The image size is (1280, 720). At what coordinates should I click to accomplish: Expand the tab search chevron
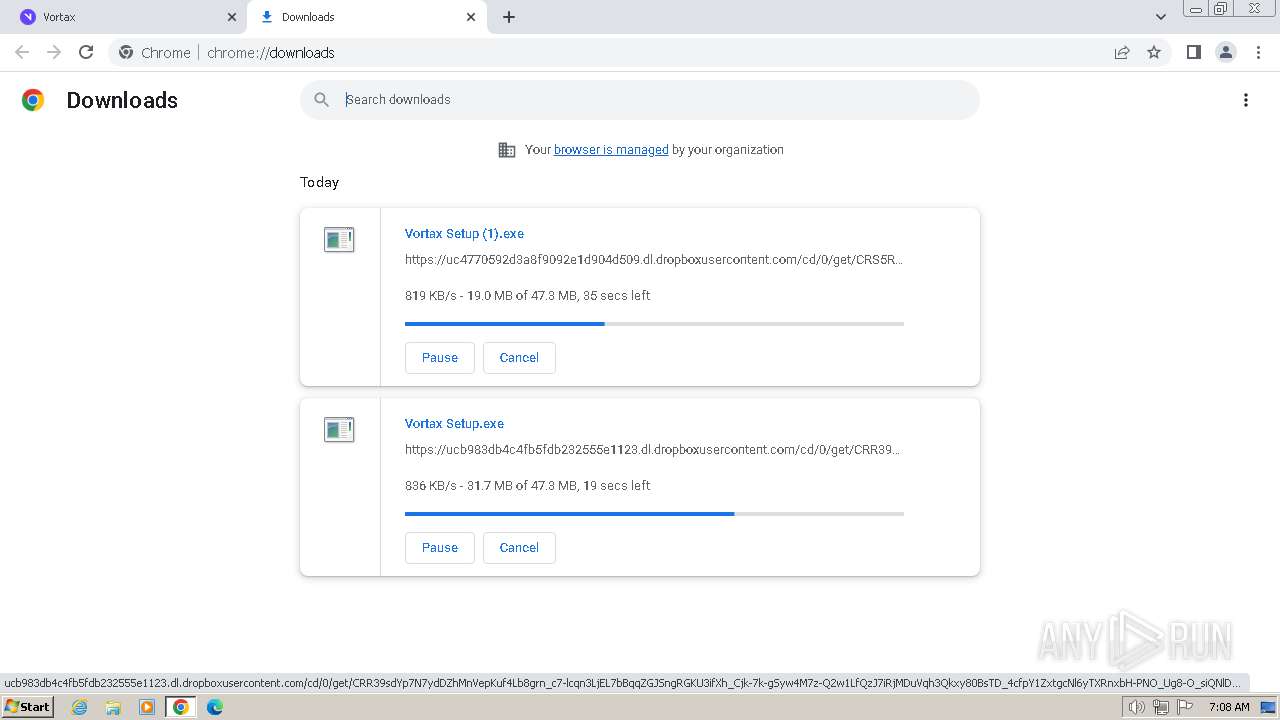pyautogui.click(x=1161, y=17)
